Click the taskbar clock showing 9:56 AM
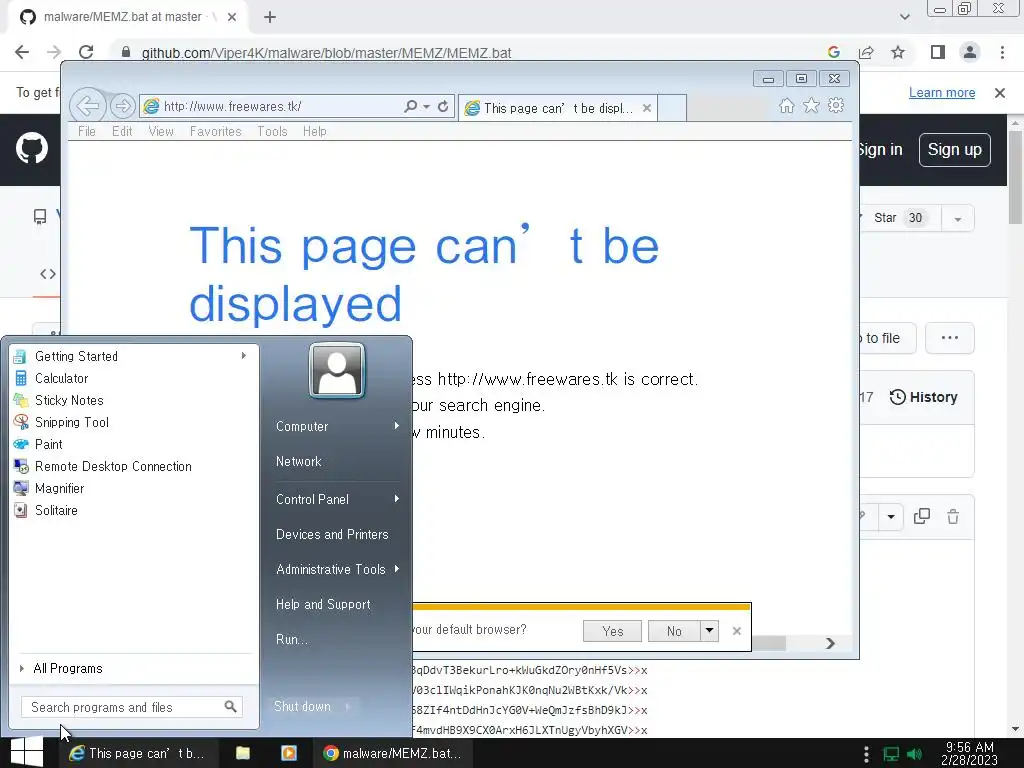The height and width of the screenshot is (768, 1024). click(x=969, y=754)
